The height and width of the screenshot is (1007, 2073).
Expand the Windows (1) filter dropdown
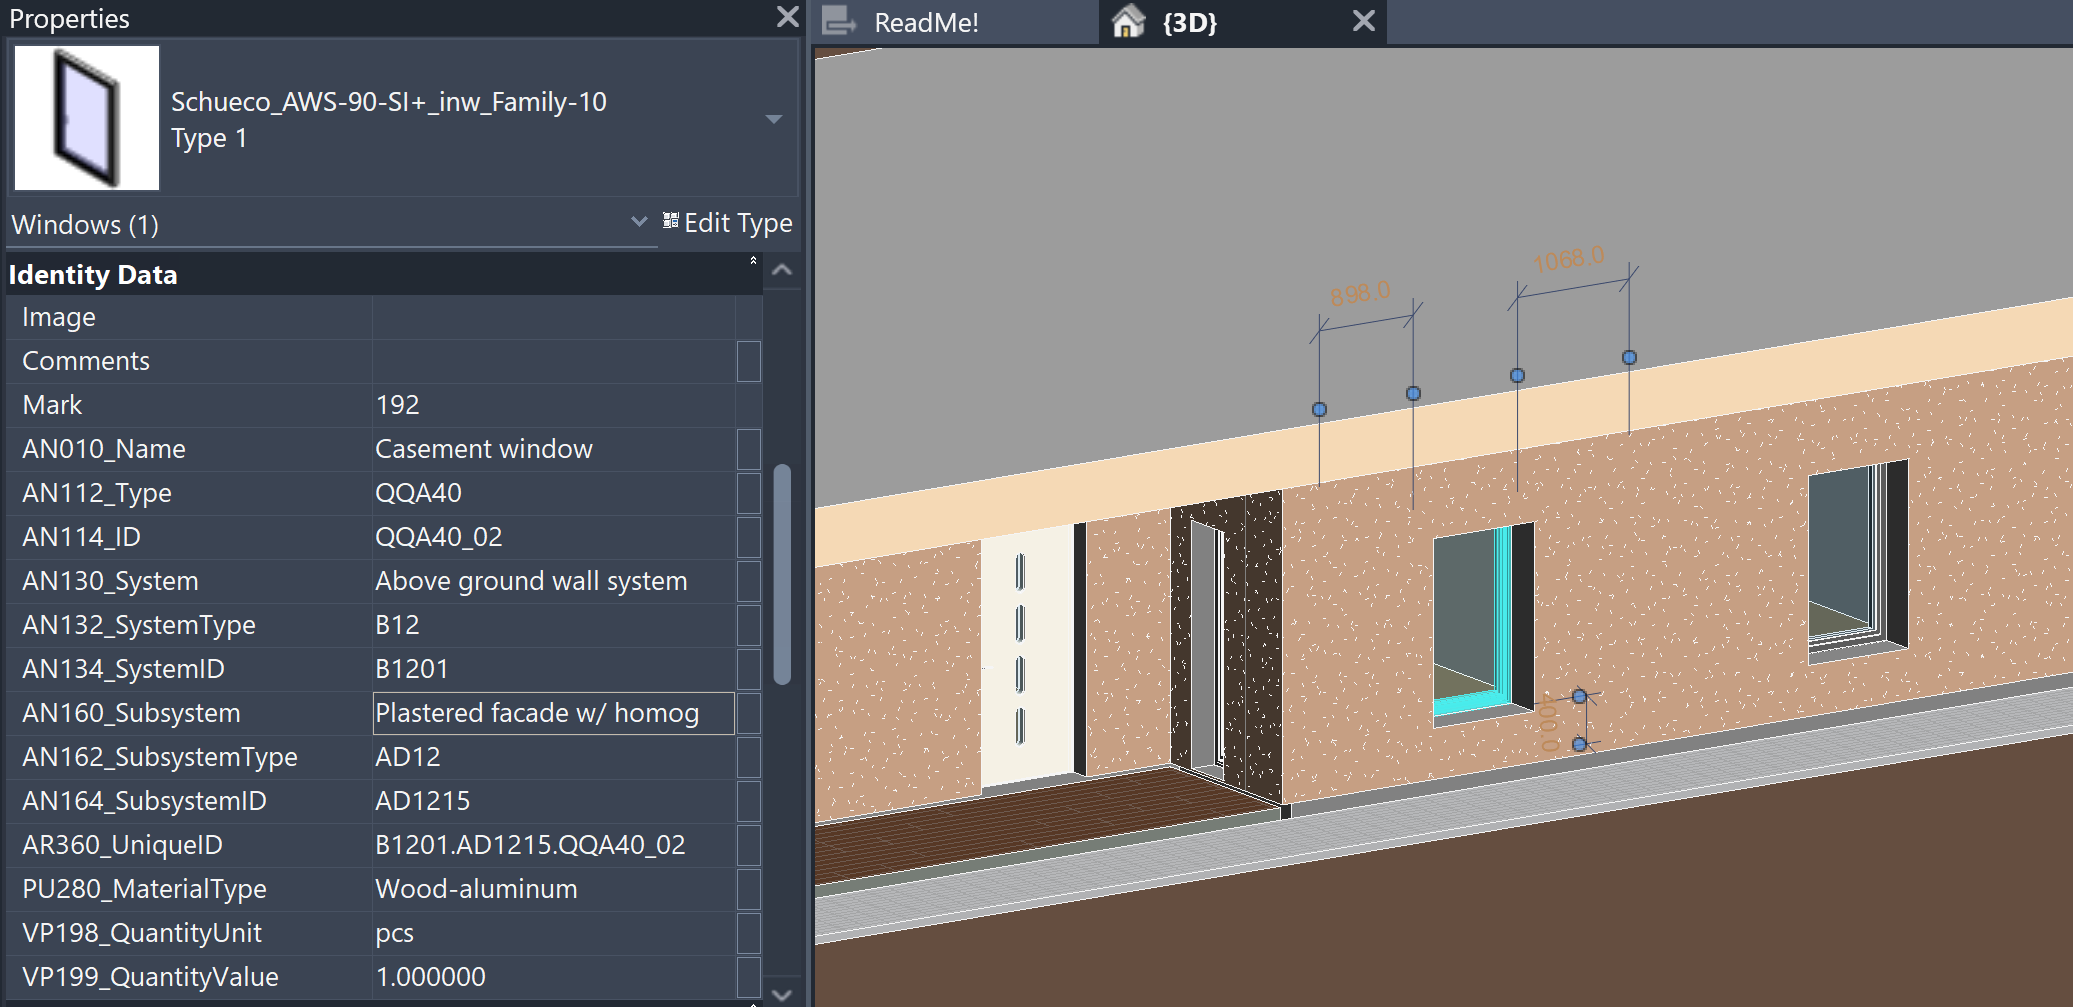tap(639, 222)
